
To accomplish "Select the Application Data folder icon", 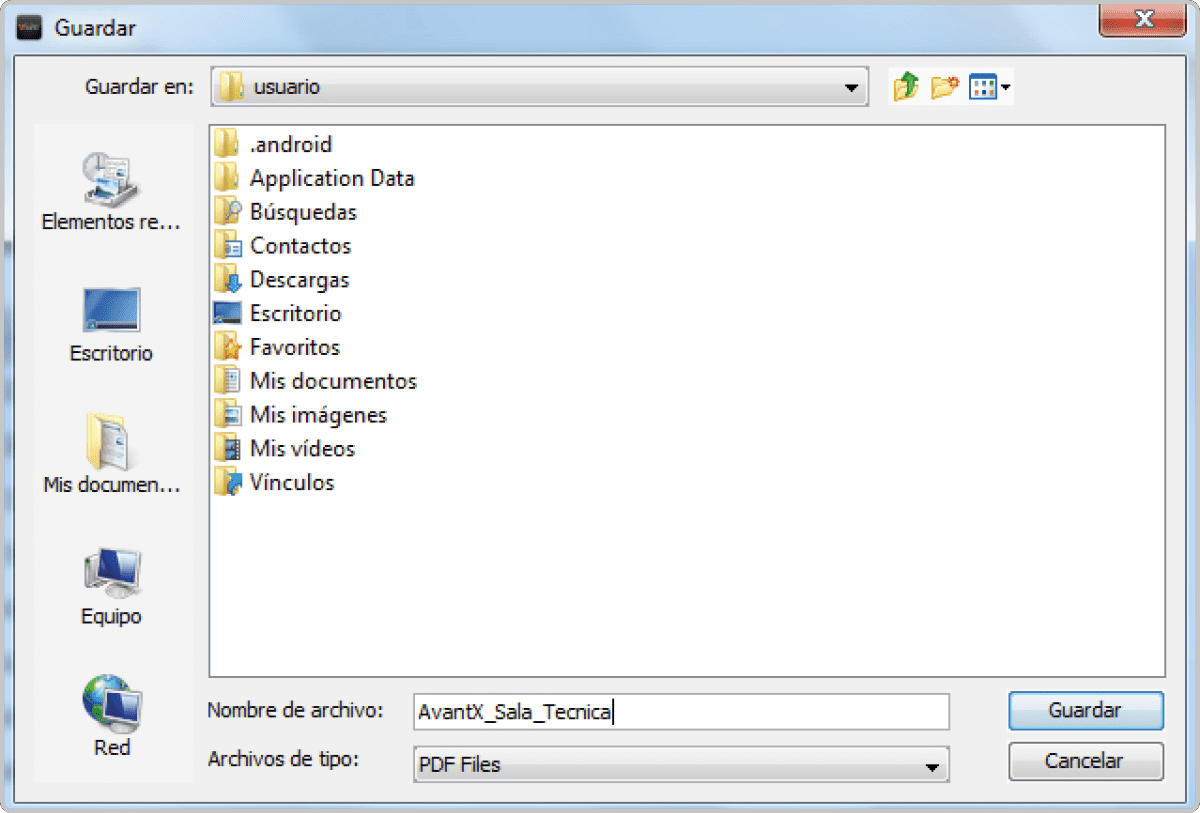I will coord(227,178).
